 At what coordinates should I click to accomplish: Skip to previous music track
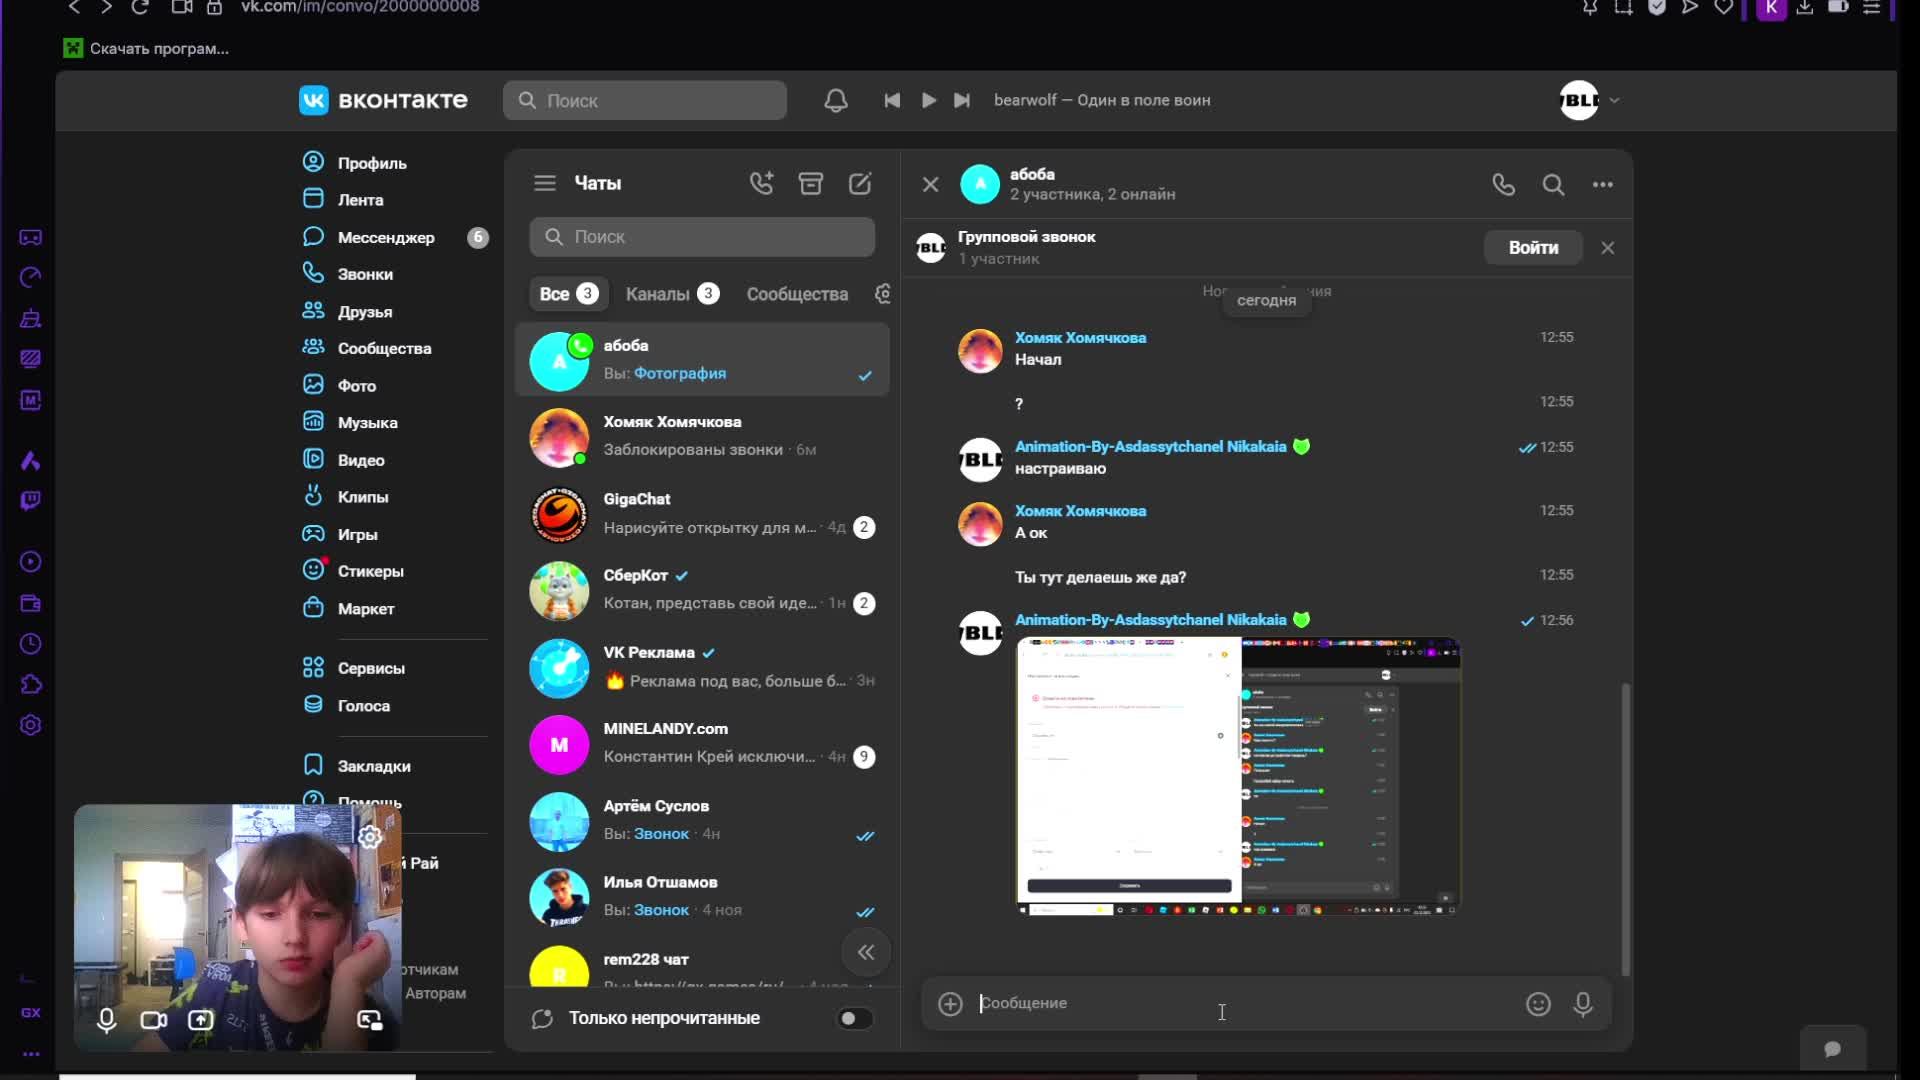click(892, 100)
